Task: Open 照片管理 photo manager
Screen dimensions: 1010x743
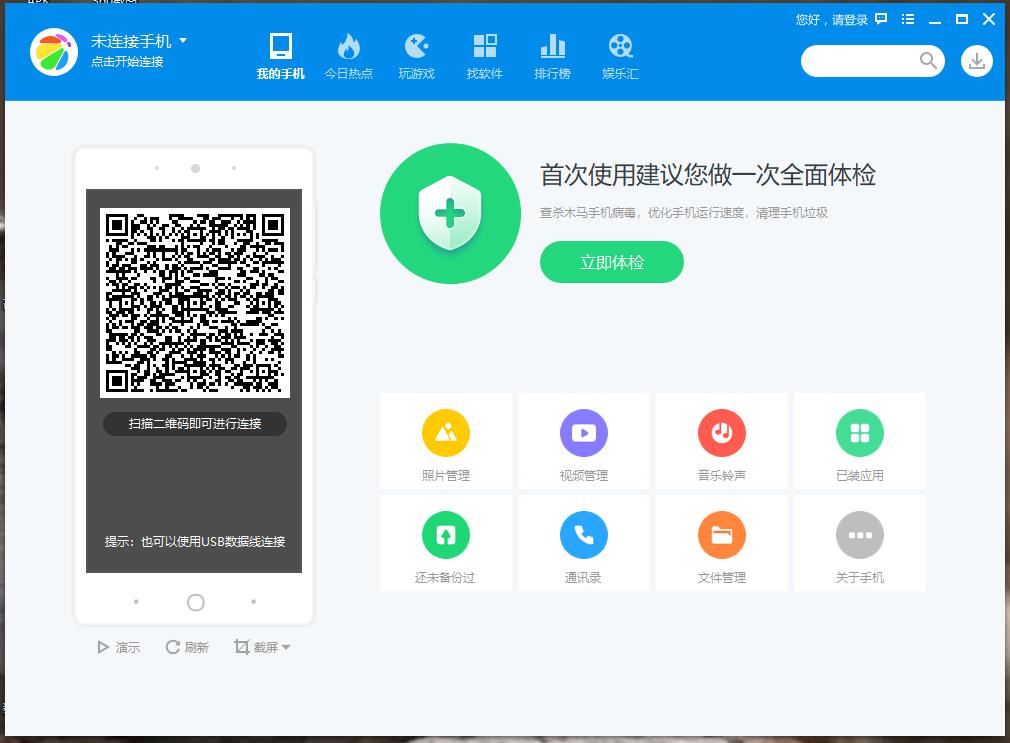Action: point(446,441)
